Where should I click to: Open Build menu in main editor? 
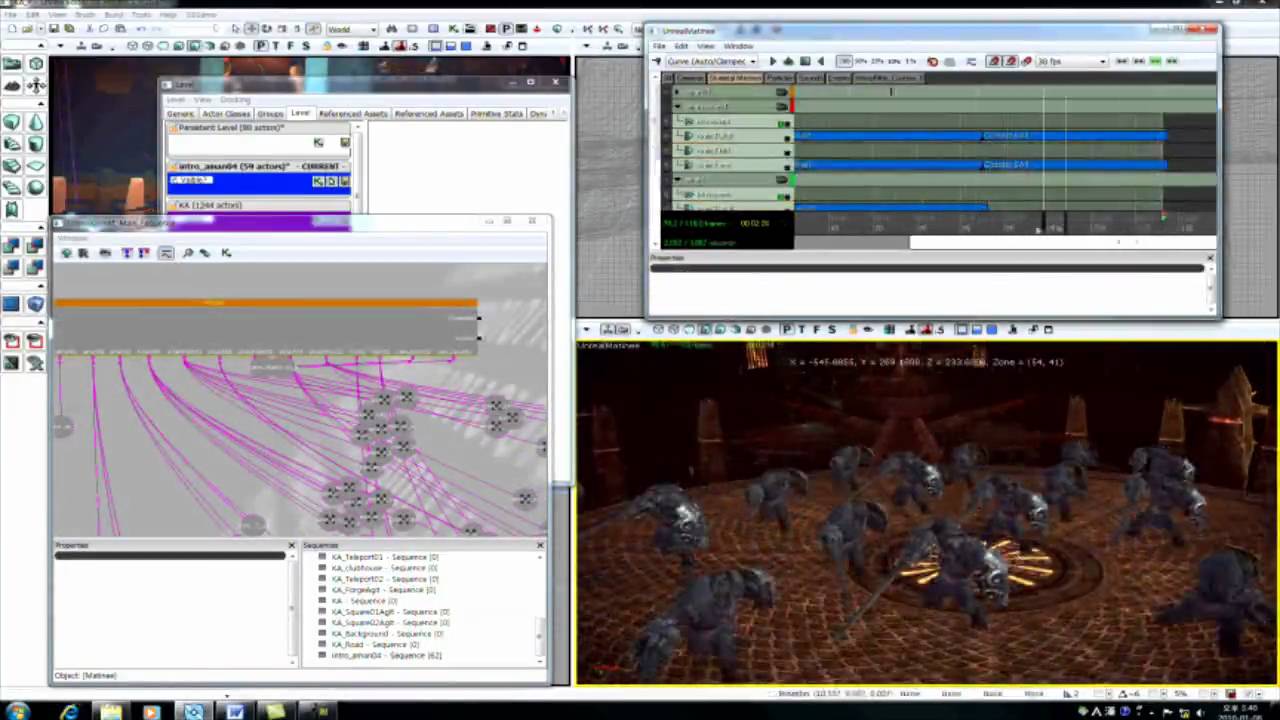pos(112,15)
